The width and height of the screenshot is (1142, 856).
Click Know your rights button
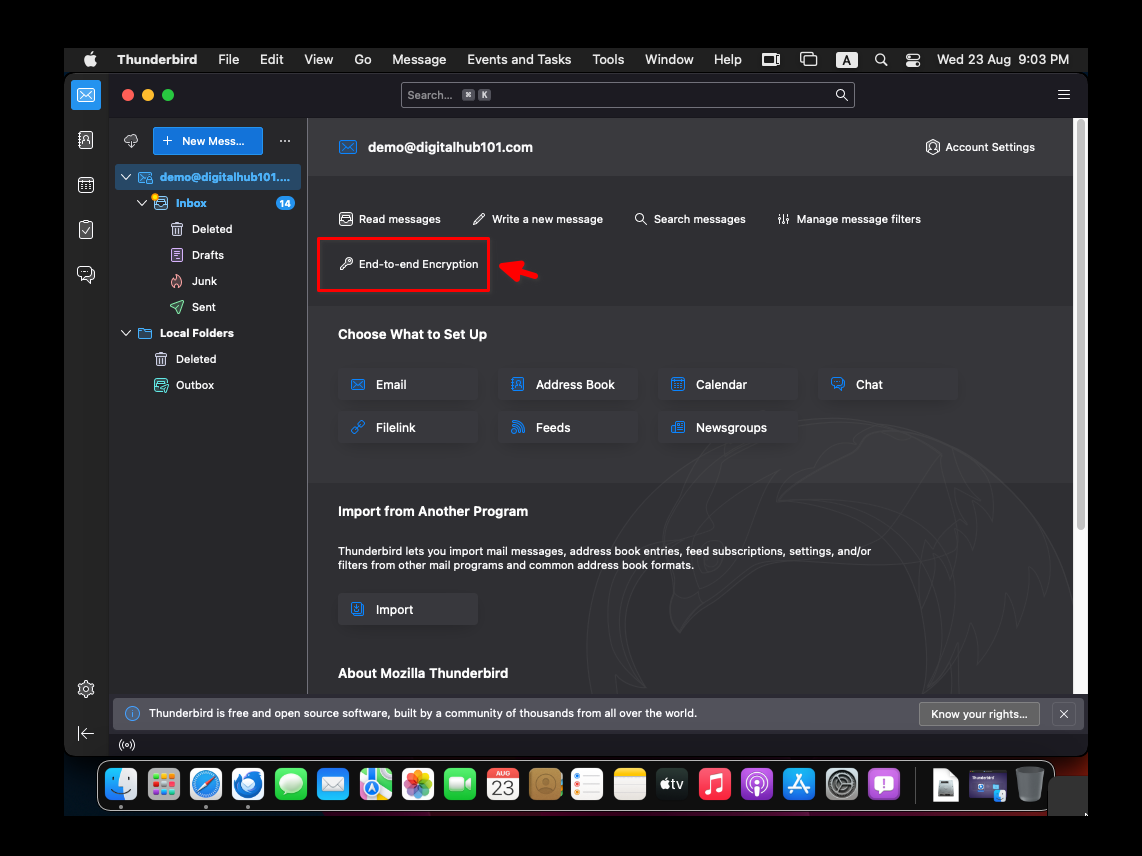[x=979, y=714]
